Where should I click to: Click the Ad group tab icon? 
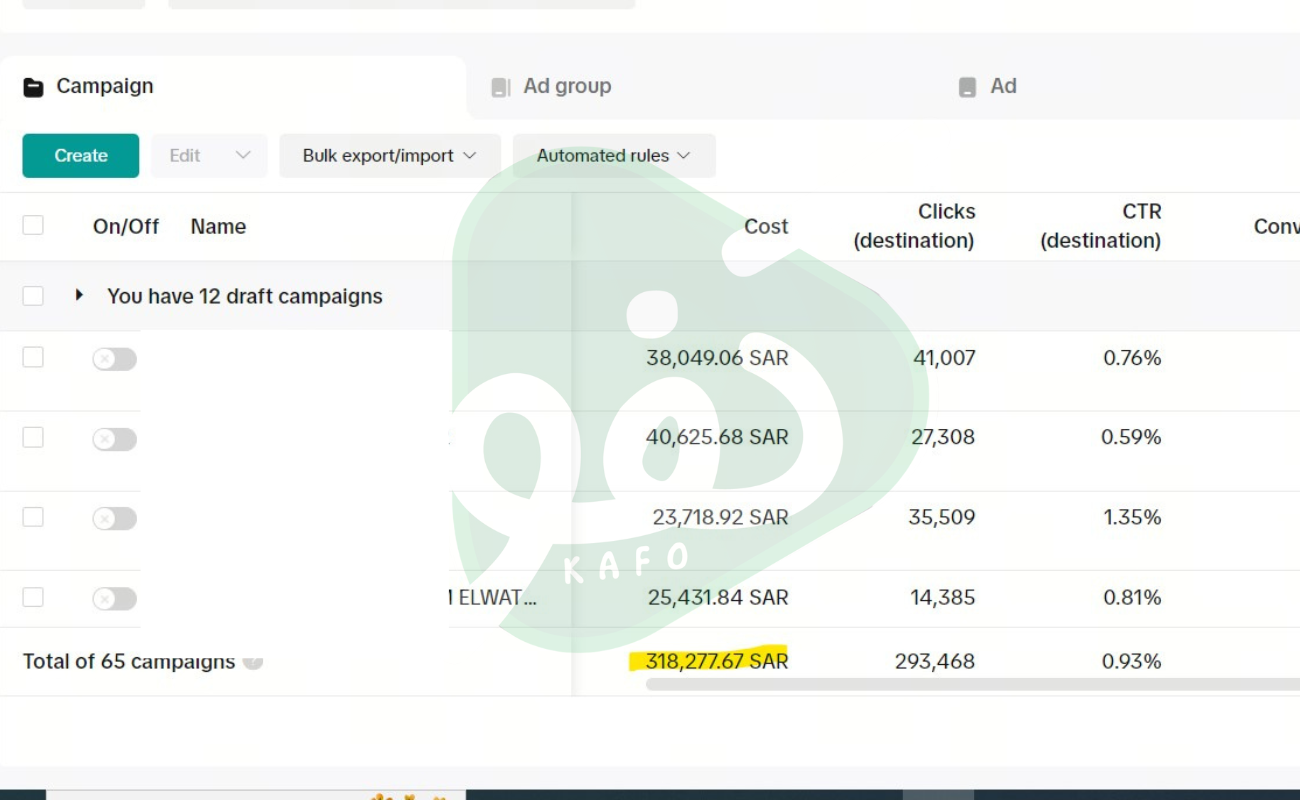(501, 87)
